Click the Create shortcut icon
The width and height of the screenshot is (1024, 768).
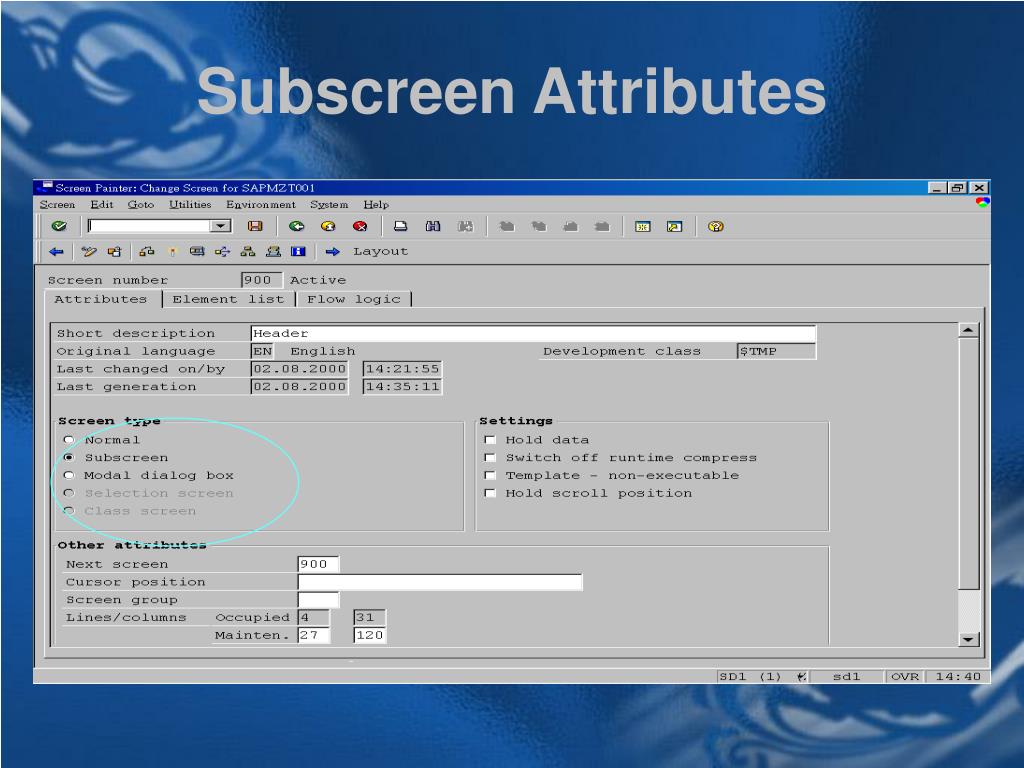pos(675,226)
